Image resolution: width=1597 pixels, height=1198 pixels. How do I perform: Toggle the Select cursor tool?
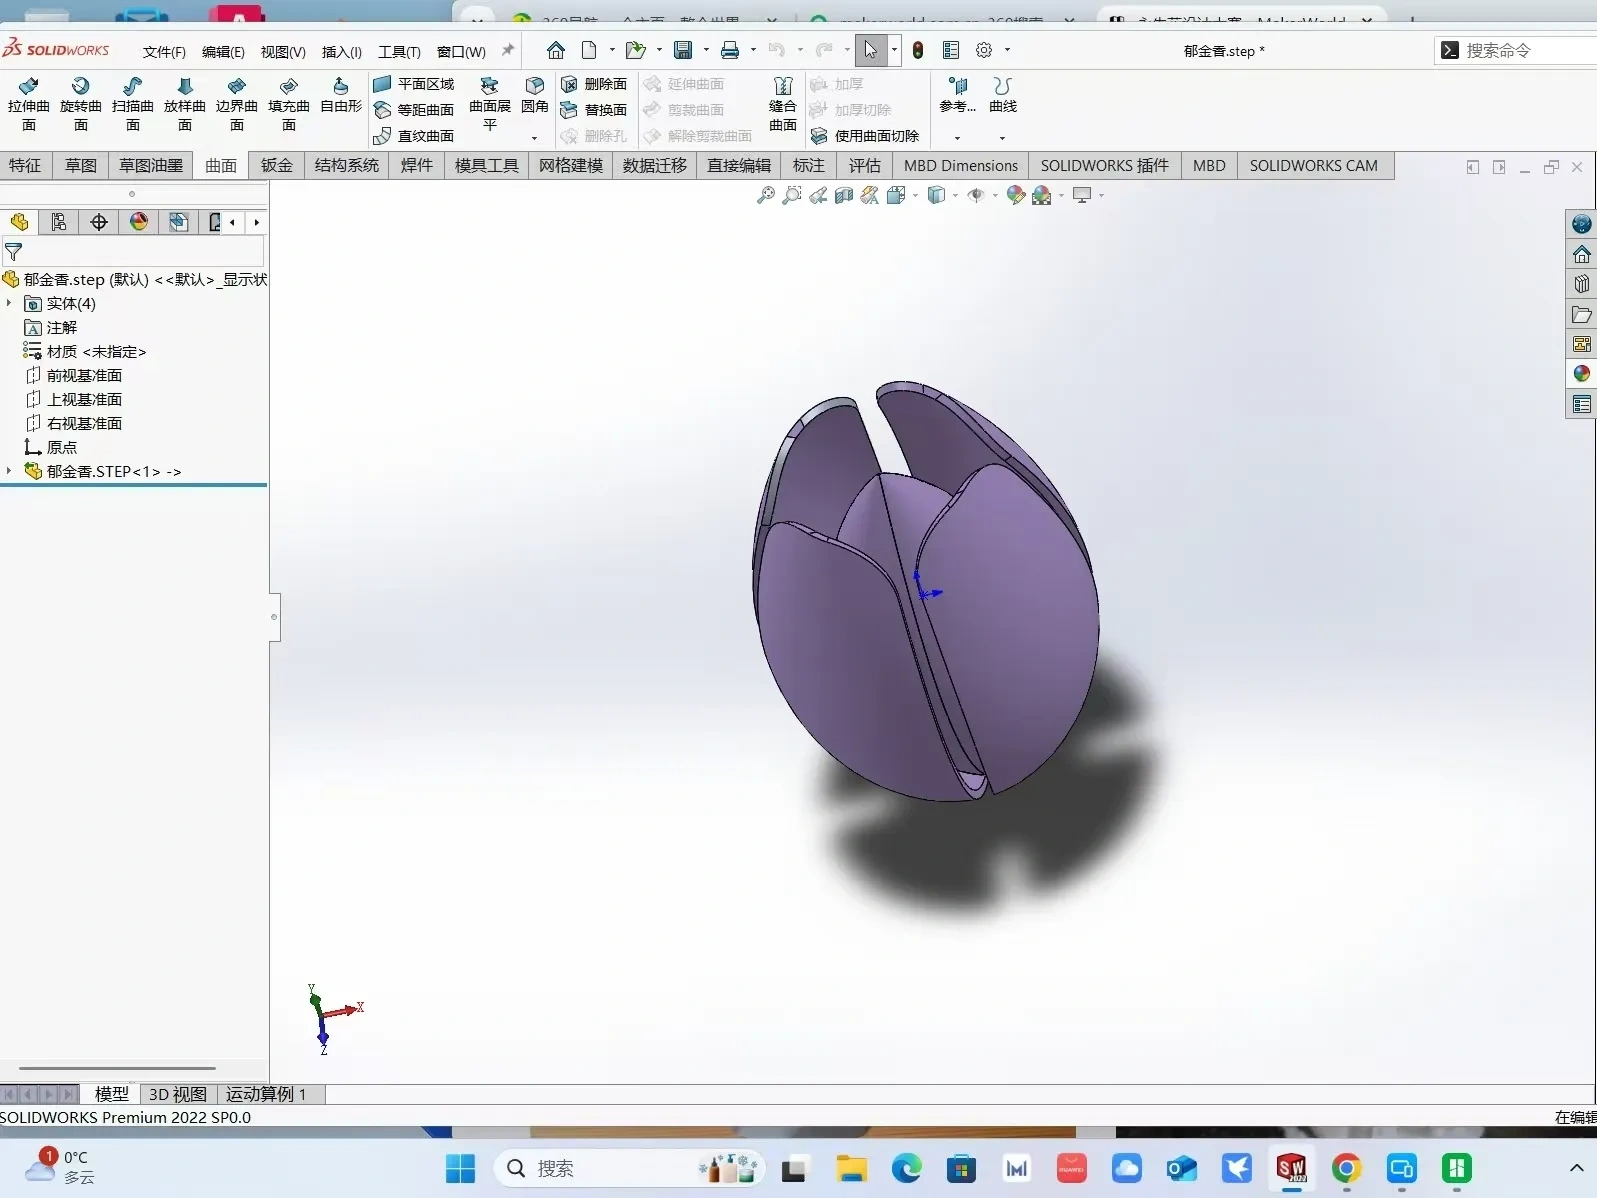click(870, 50)
